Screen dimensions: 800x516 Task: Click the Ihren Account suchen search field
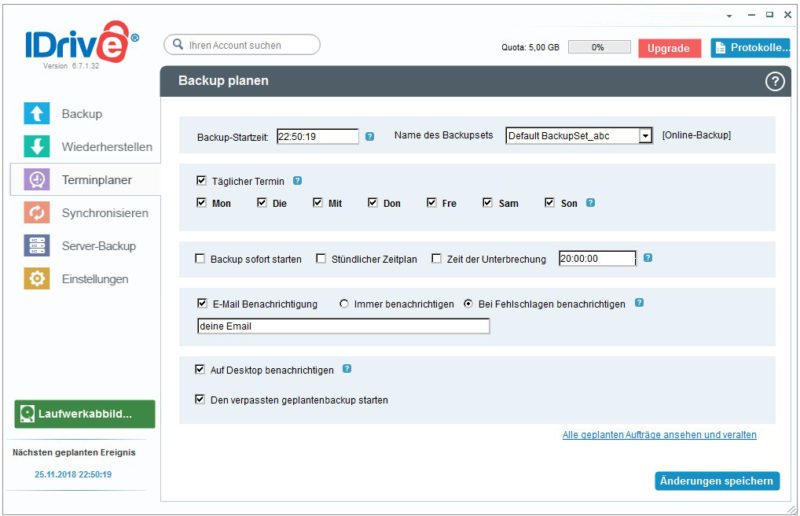pos(242,45)
